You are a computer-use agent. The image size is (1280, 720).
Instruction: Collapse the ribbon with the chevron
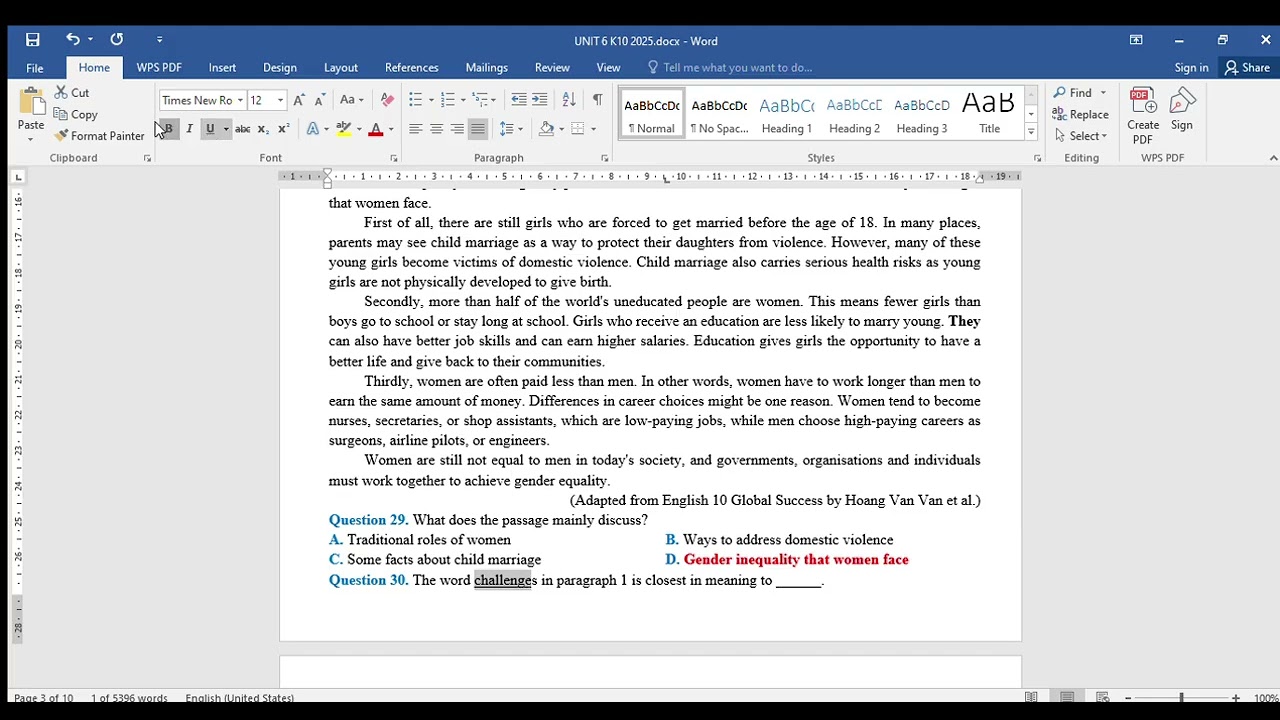(x=1273, y=158)
